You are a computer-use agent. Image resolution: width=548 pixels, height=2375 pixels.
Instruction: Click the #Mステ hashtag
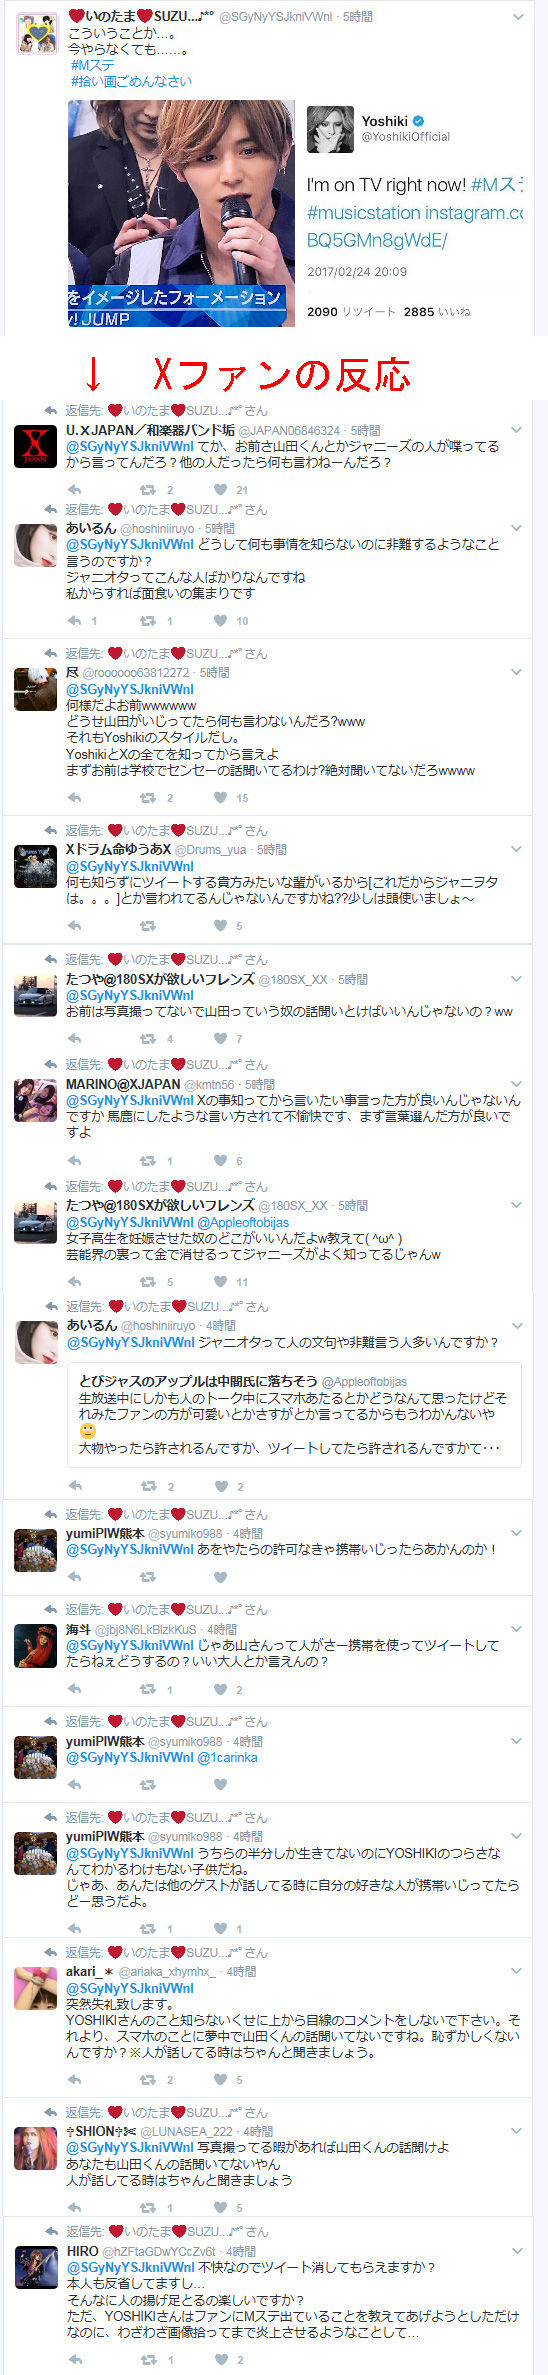point(93,65)
